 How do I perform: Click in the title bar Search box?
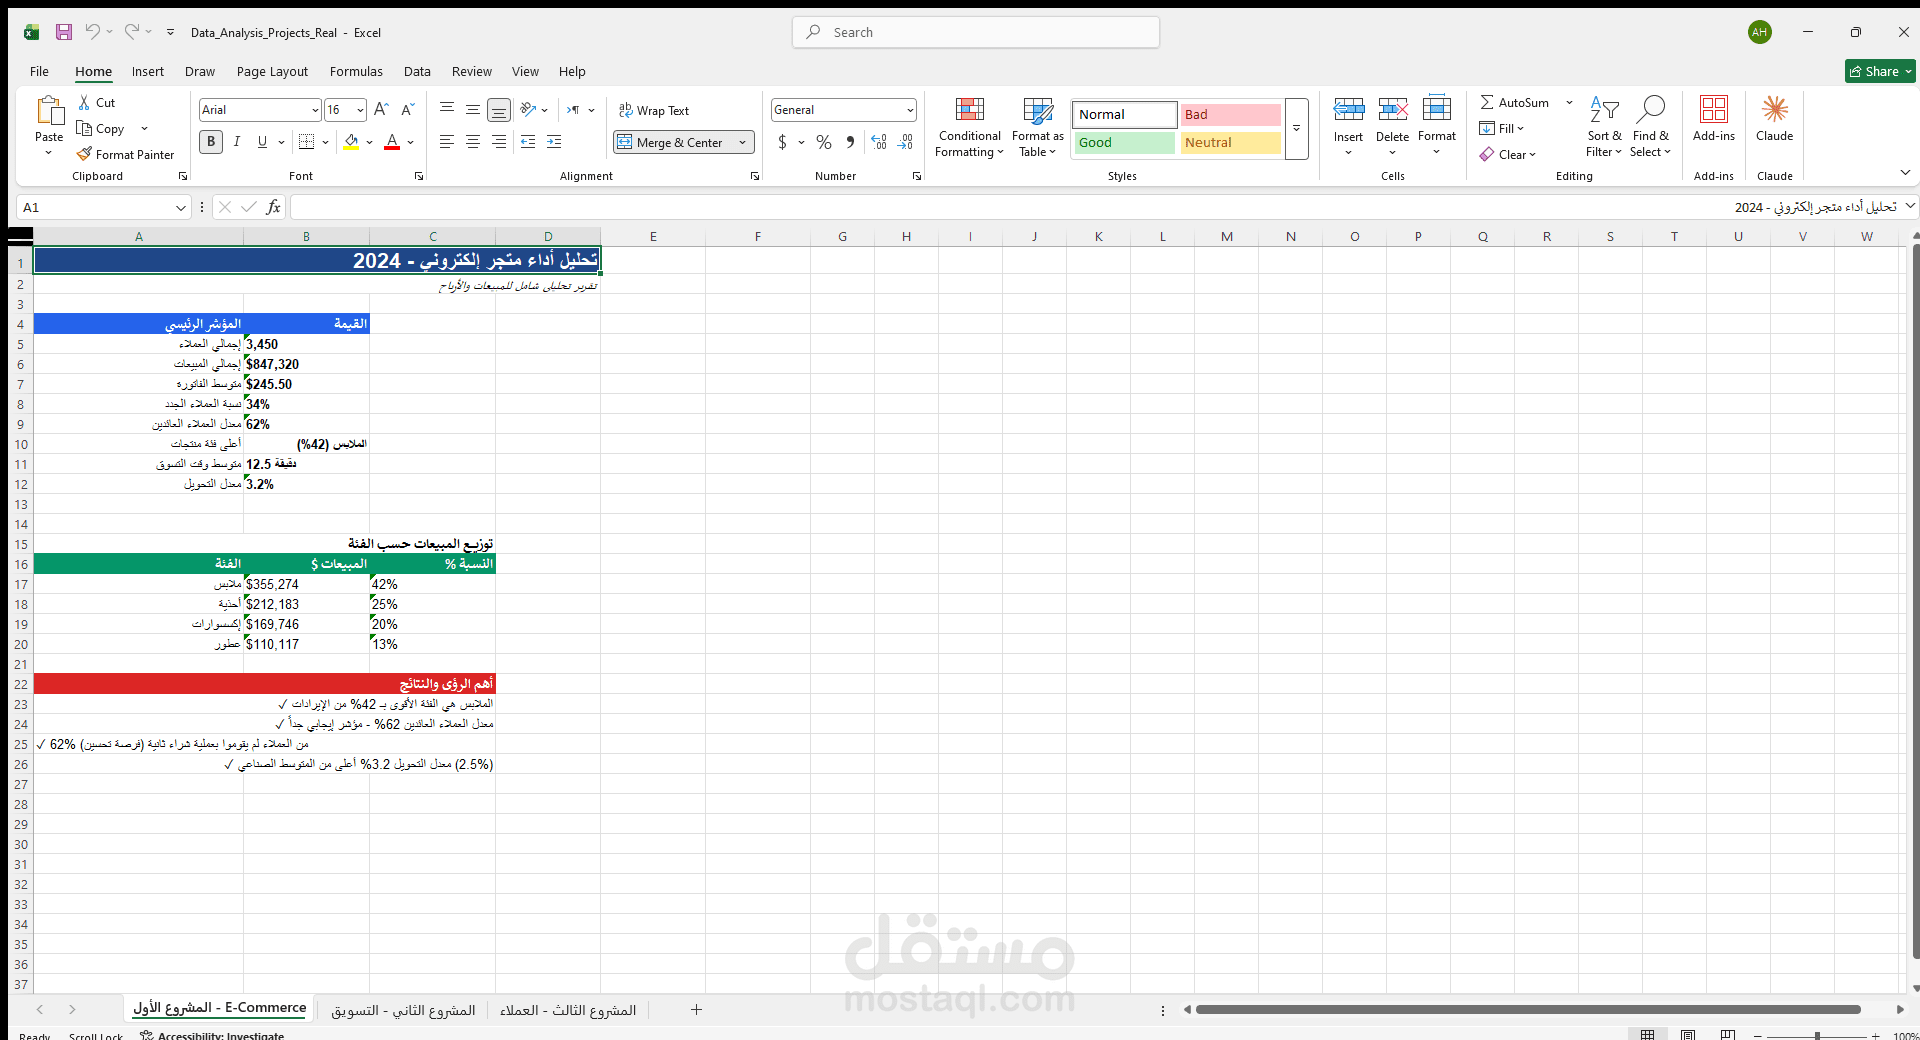click(976, 32)
